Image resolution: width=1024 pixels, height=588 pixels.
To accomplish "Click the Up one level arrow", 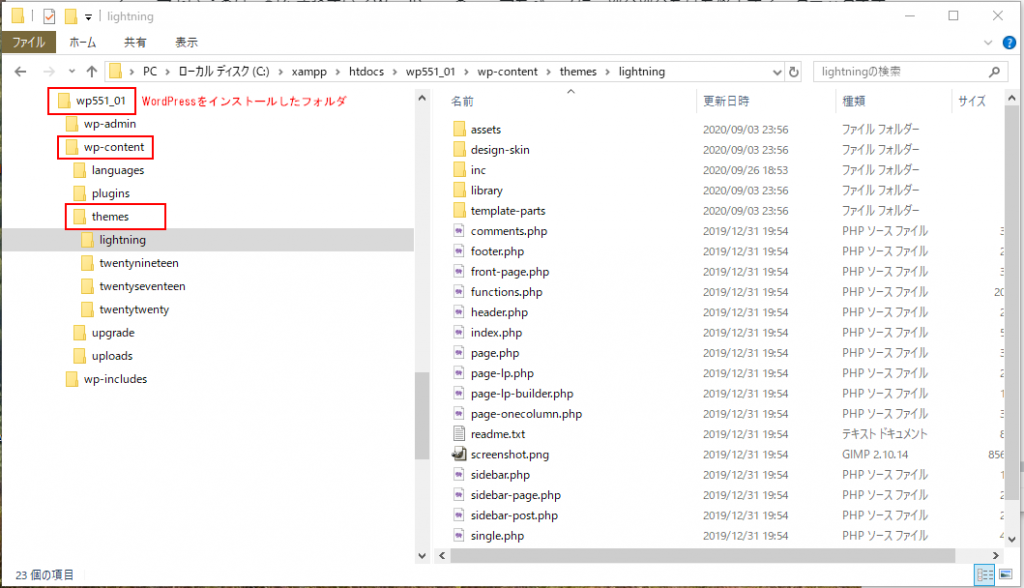I will (x=92, y=72).
